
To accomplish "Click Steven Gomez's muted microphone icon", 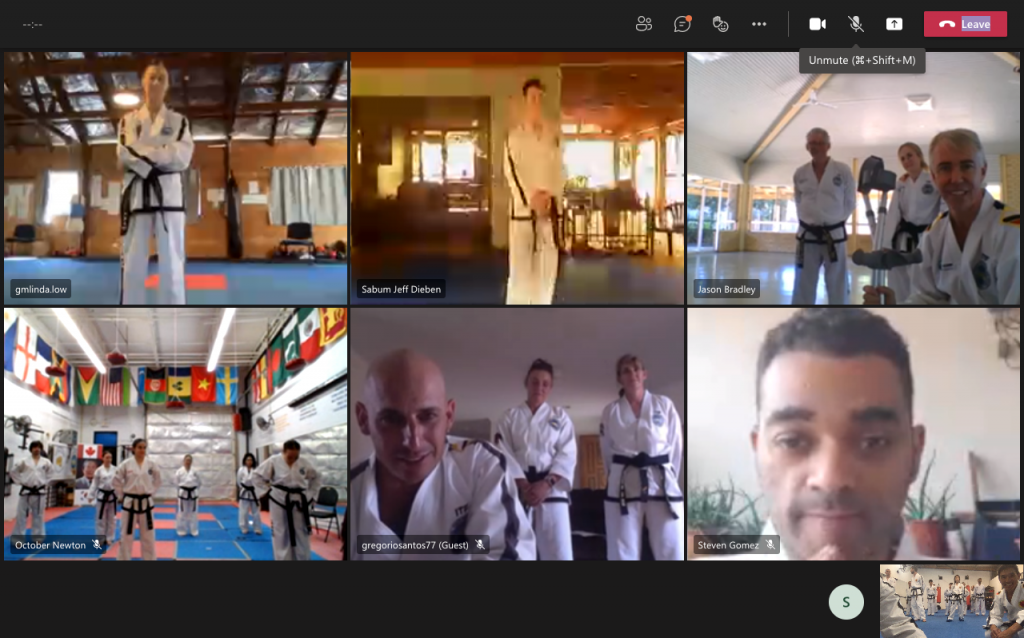I will pos(770,545).
